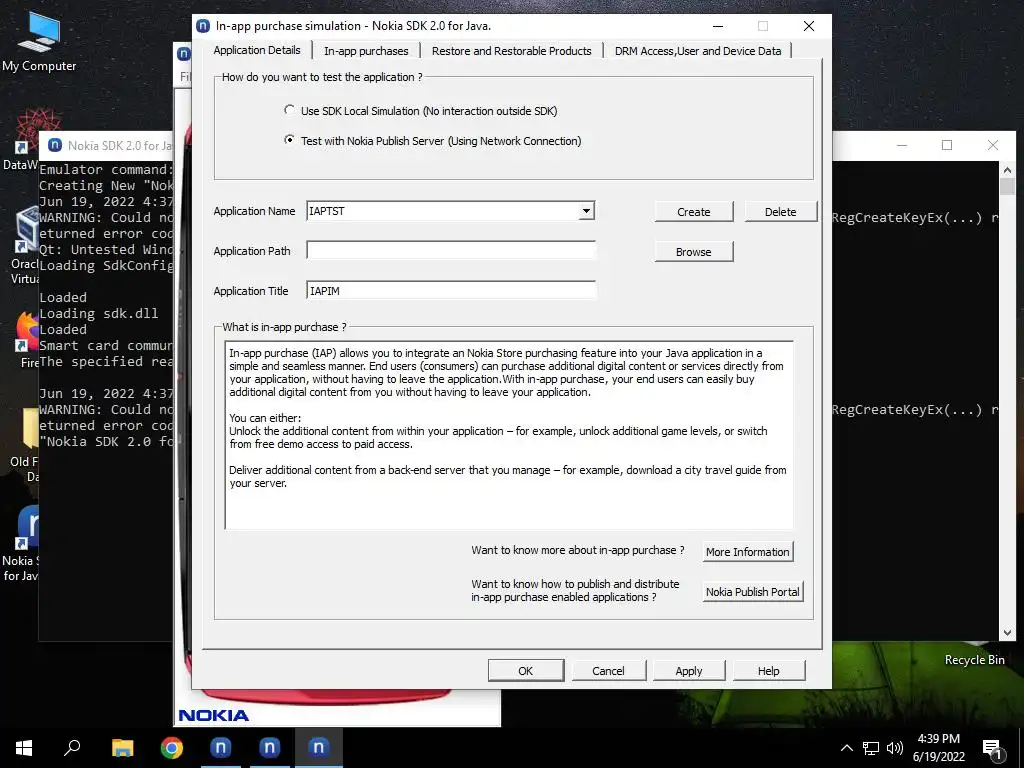Switch to the Application Details tab
Screen dimensions: 1024x768
[257, 50]
